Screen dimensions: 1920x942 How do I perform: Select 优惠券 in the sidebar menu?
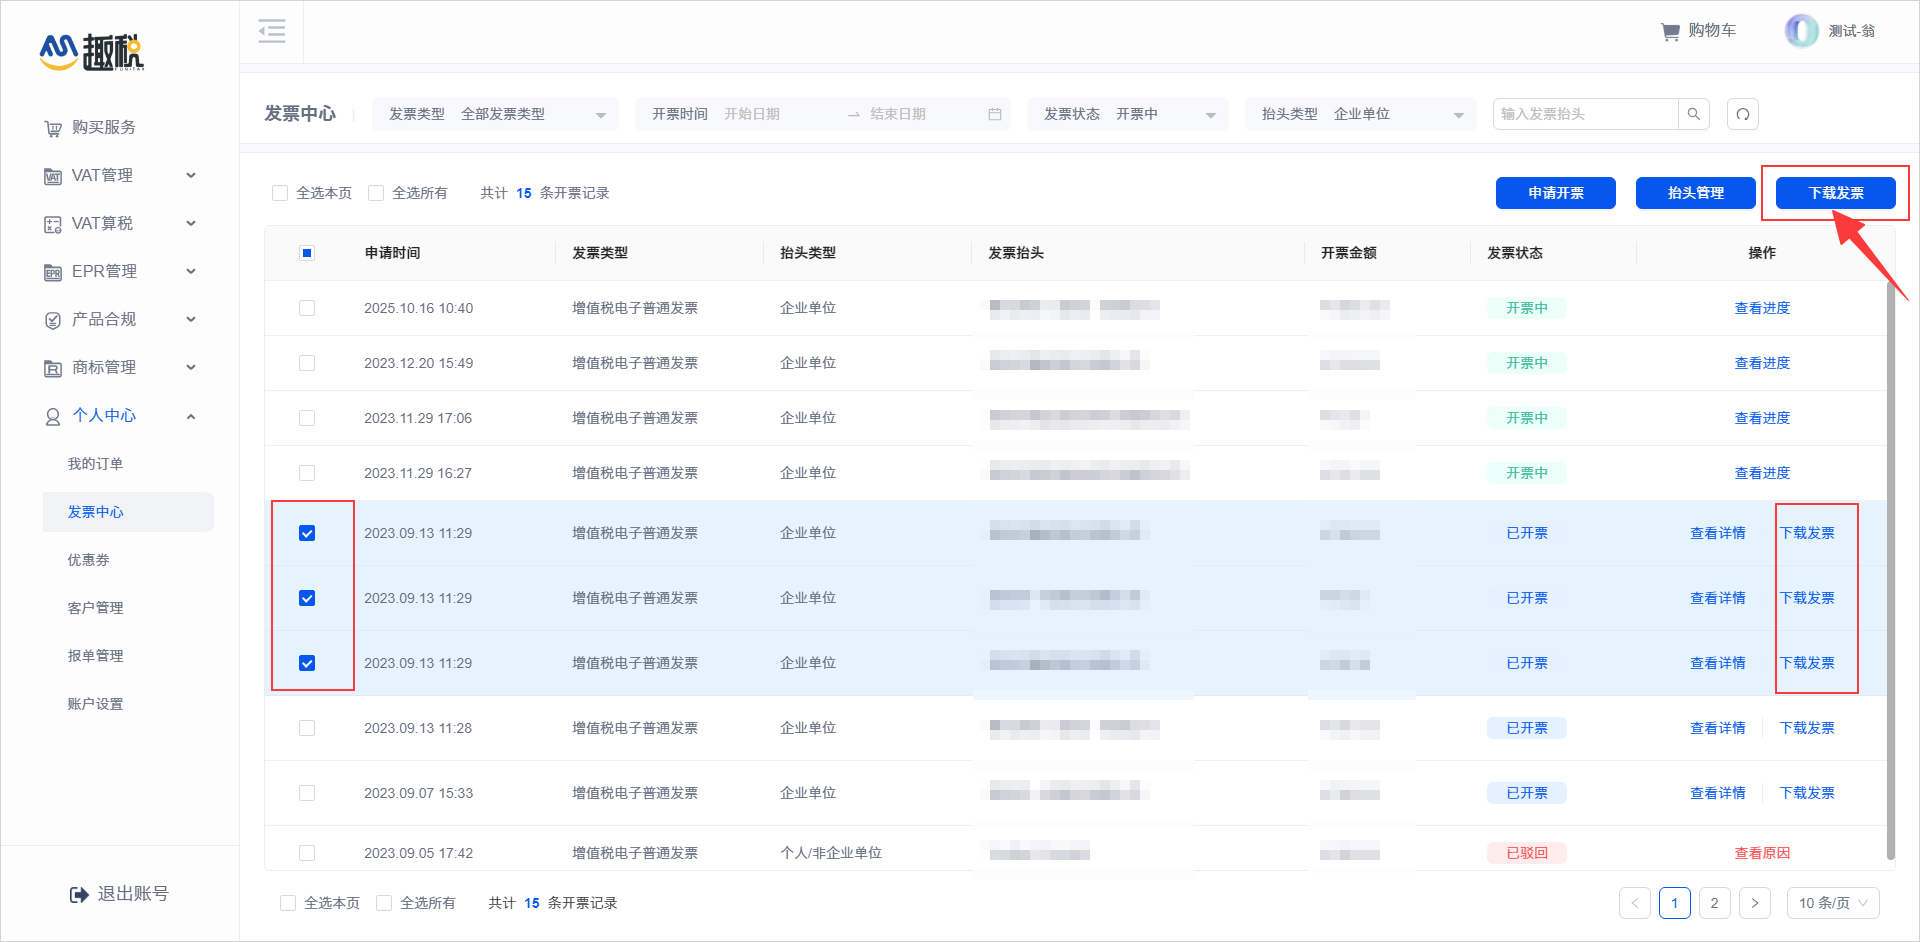point(88,559)
